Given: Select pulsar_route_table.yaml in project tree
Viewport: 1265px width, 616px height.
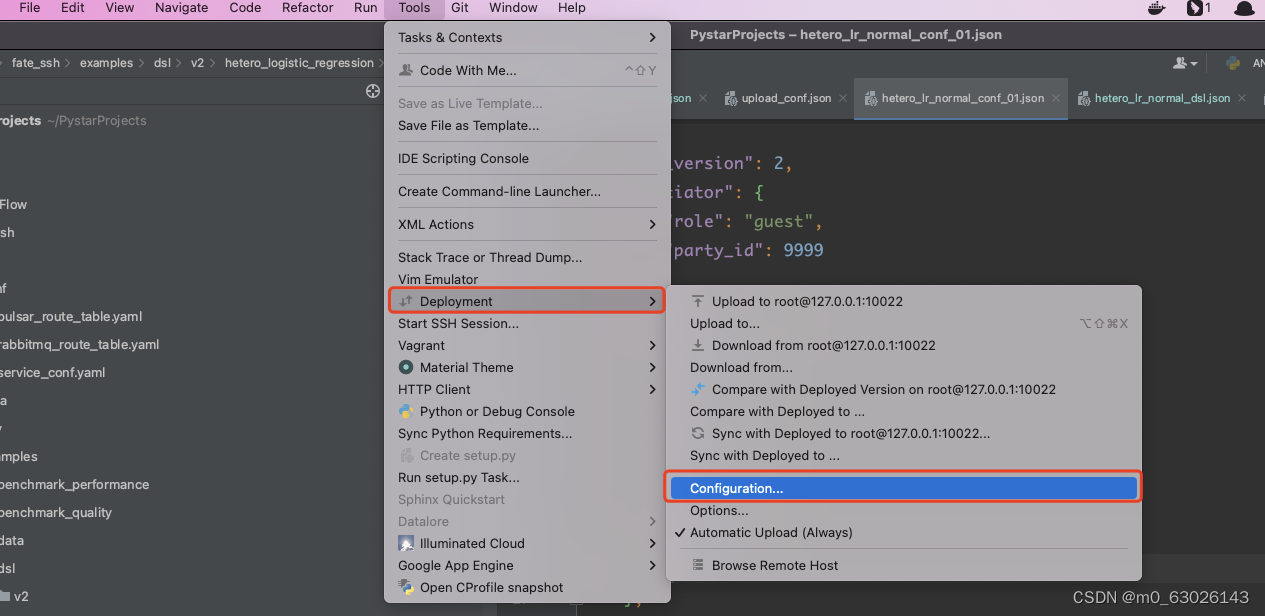Looking at the screenshot, I should 71,316.
